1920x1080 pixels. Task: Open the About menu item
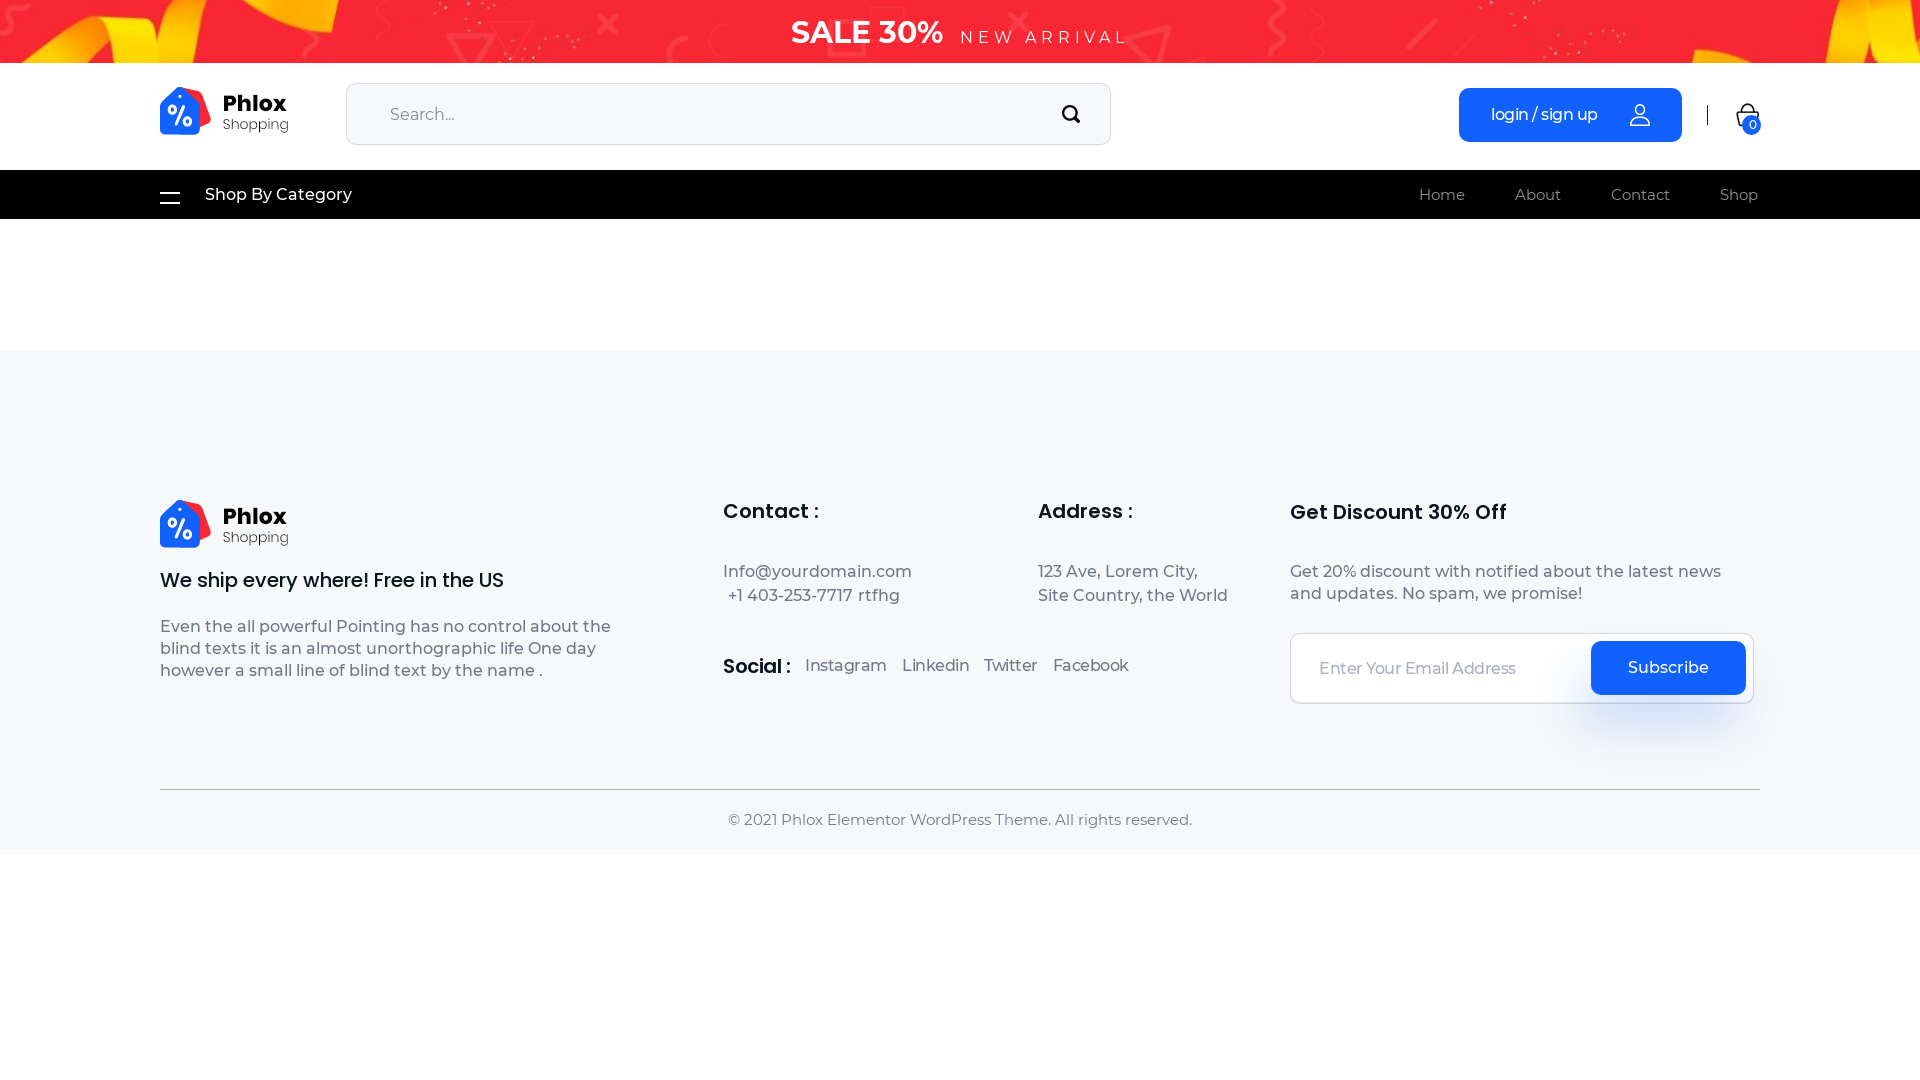[x=1537, y=195]
